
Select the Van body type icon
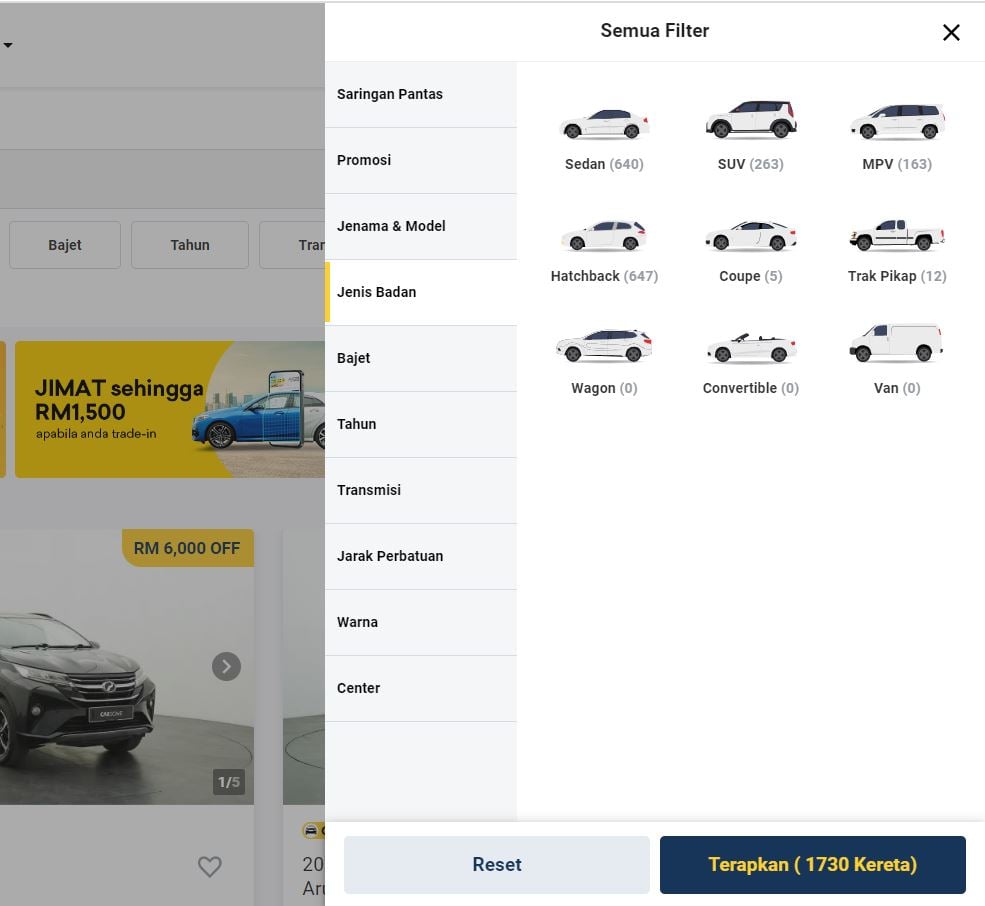(x=897, y=344)
